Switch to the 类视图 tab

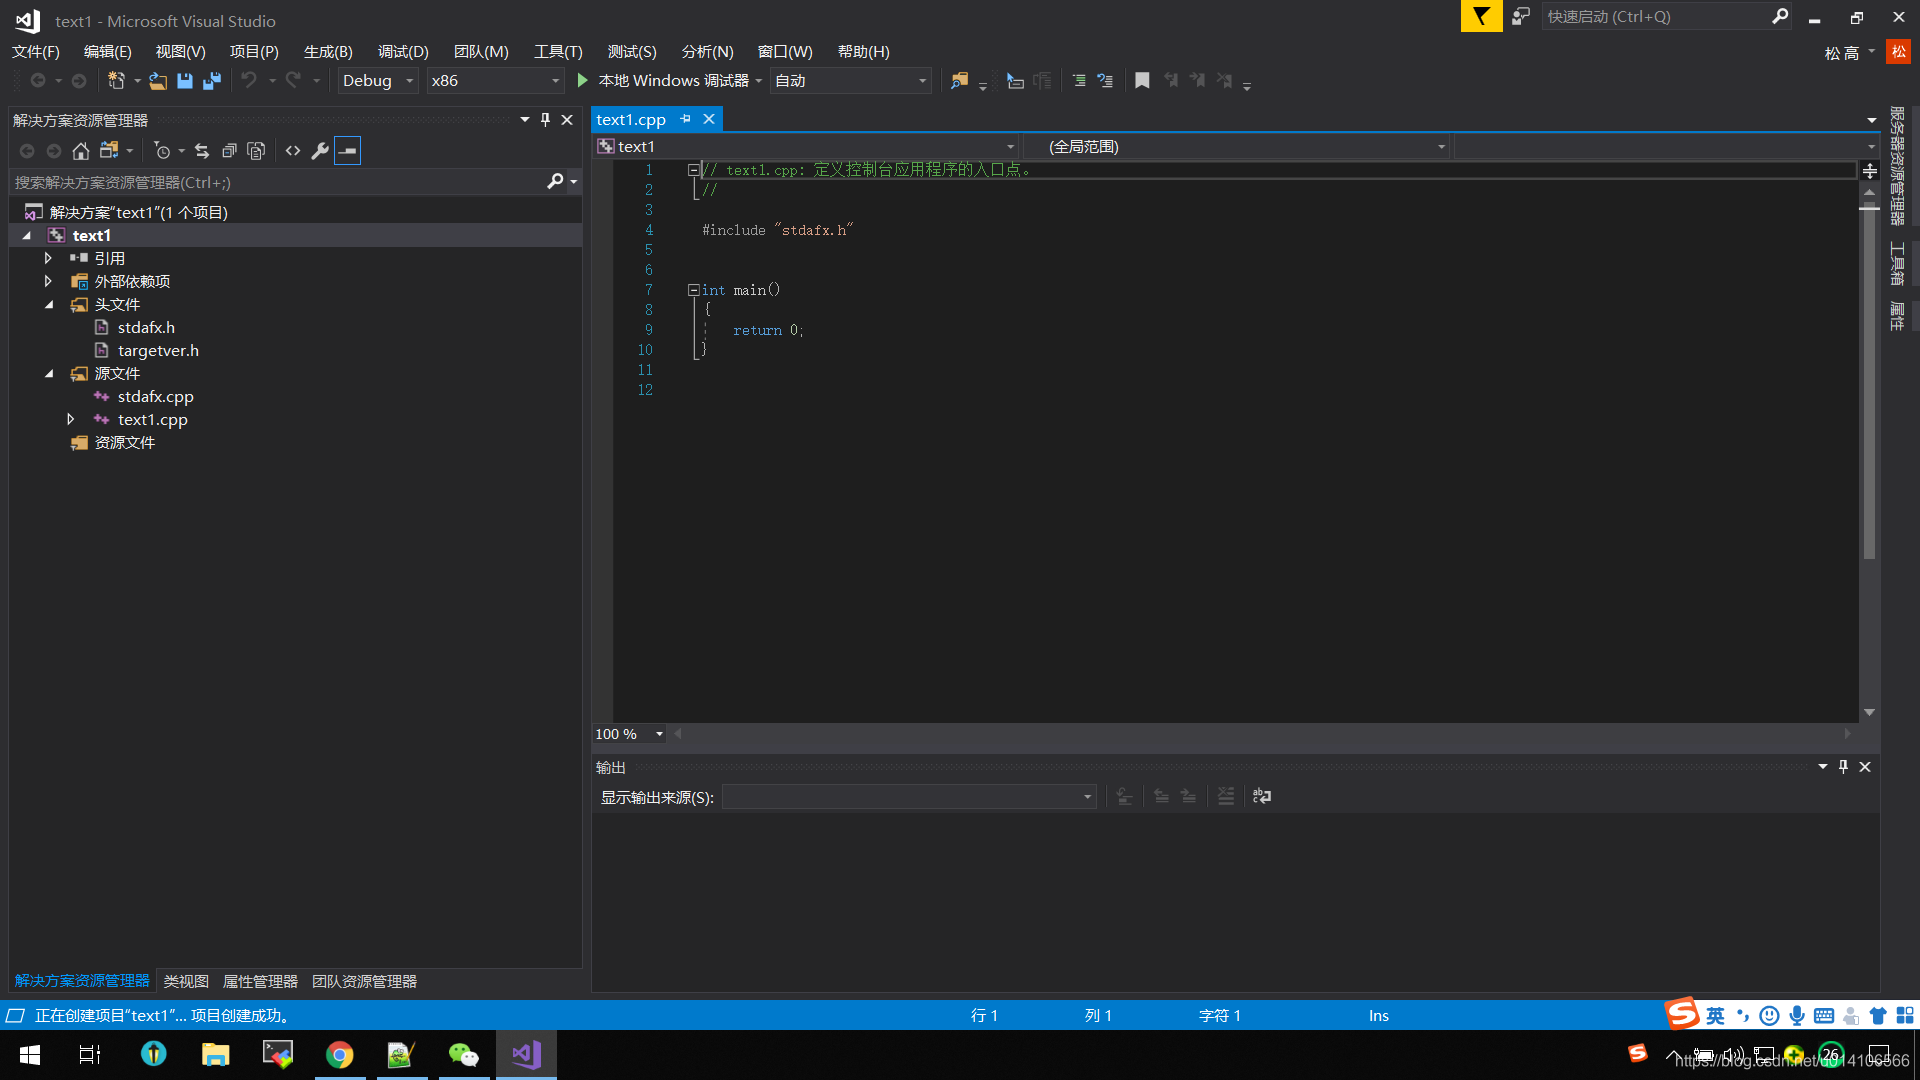(186, 982)
